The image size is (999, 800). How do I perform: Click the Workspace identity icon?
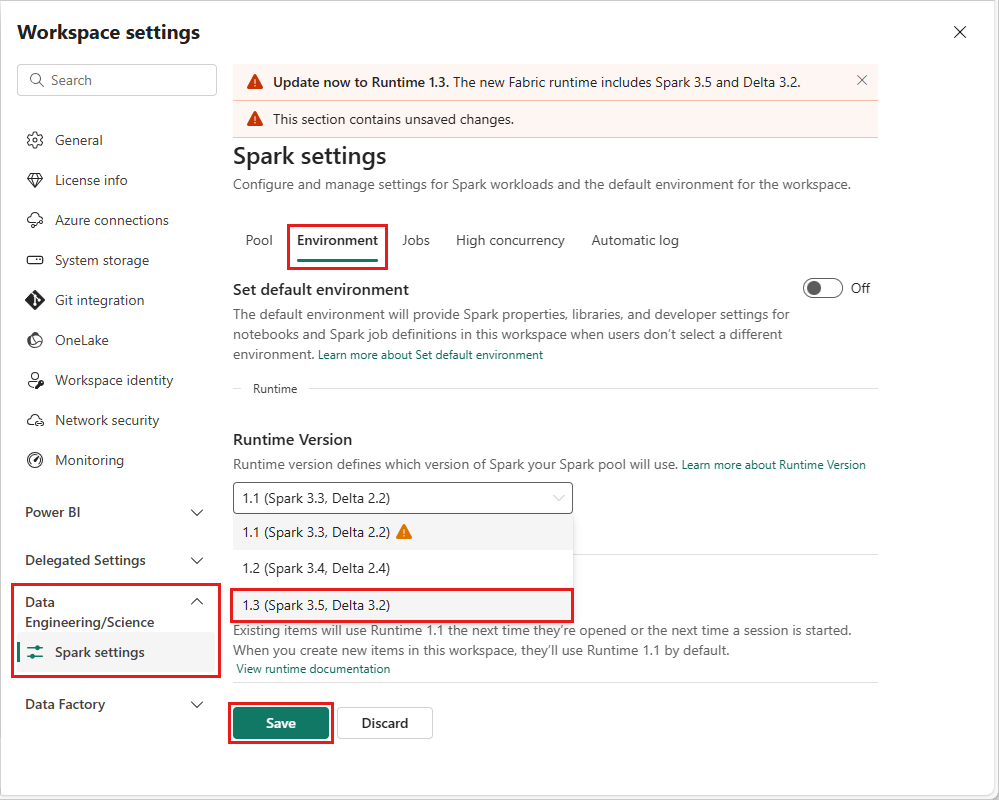[x=36, y=380]
